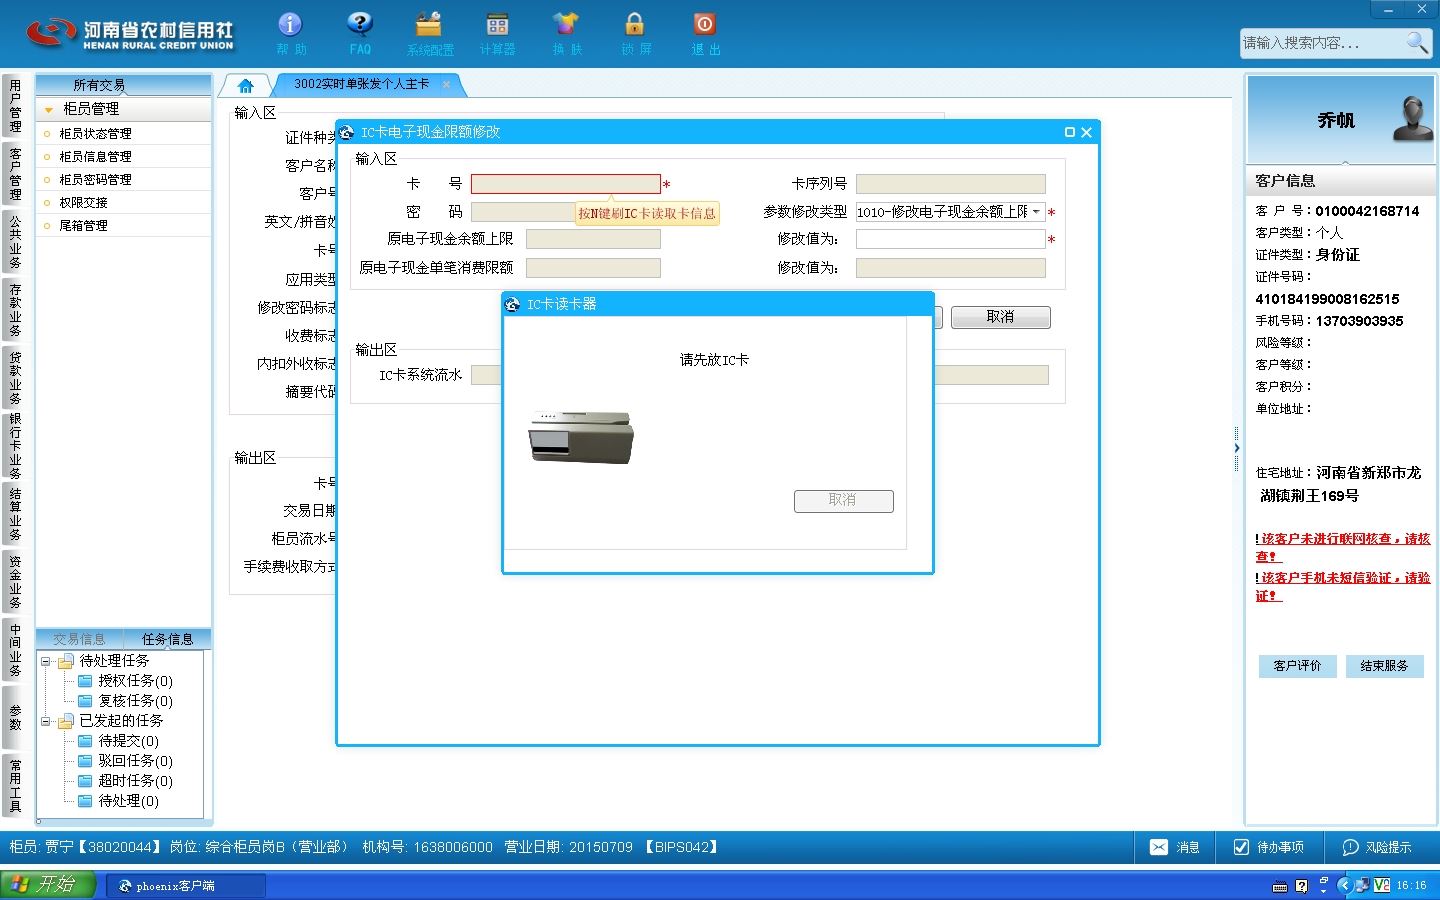
Task: Open 风险提示 in status bar
Action: pyautogui.click(x=1377, y=847)
